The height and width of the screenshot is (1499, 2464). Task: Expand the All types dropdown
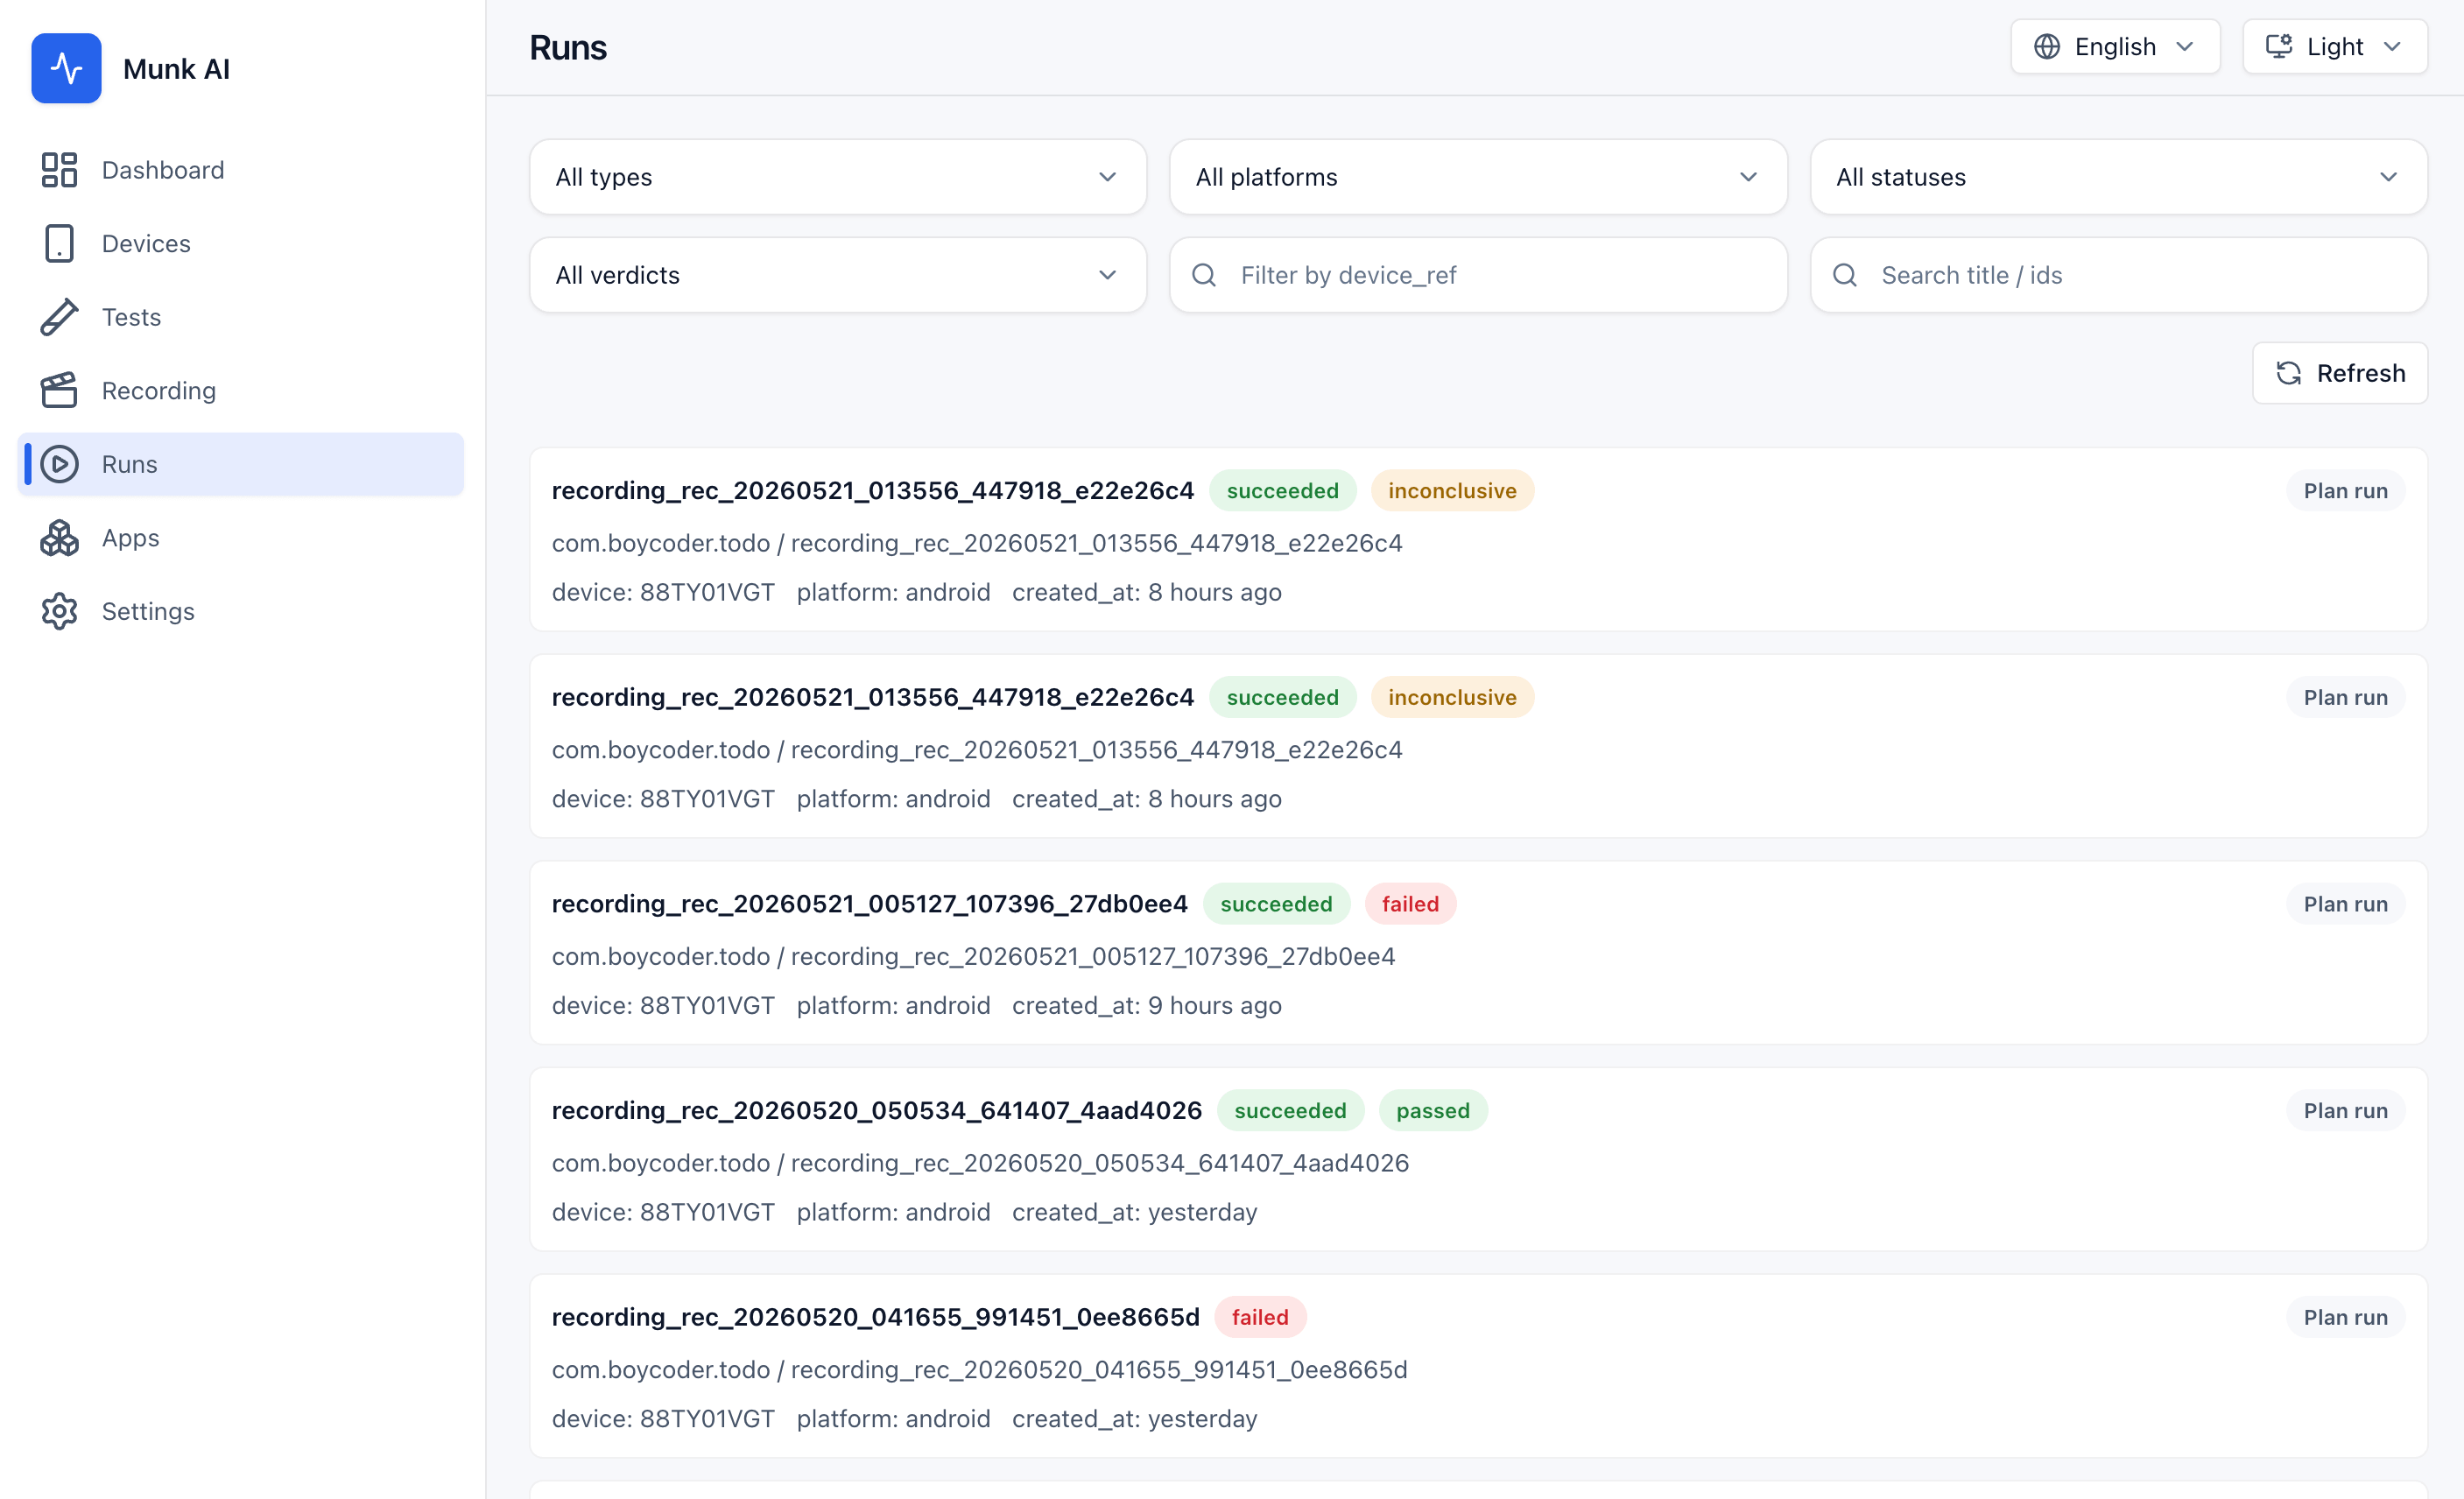click(838, 177)
